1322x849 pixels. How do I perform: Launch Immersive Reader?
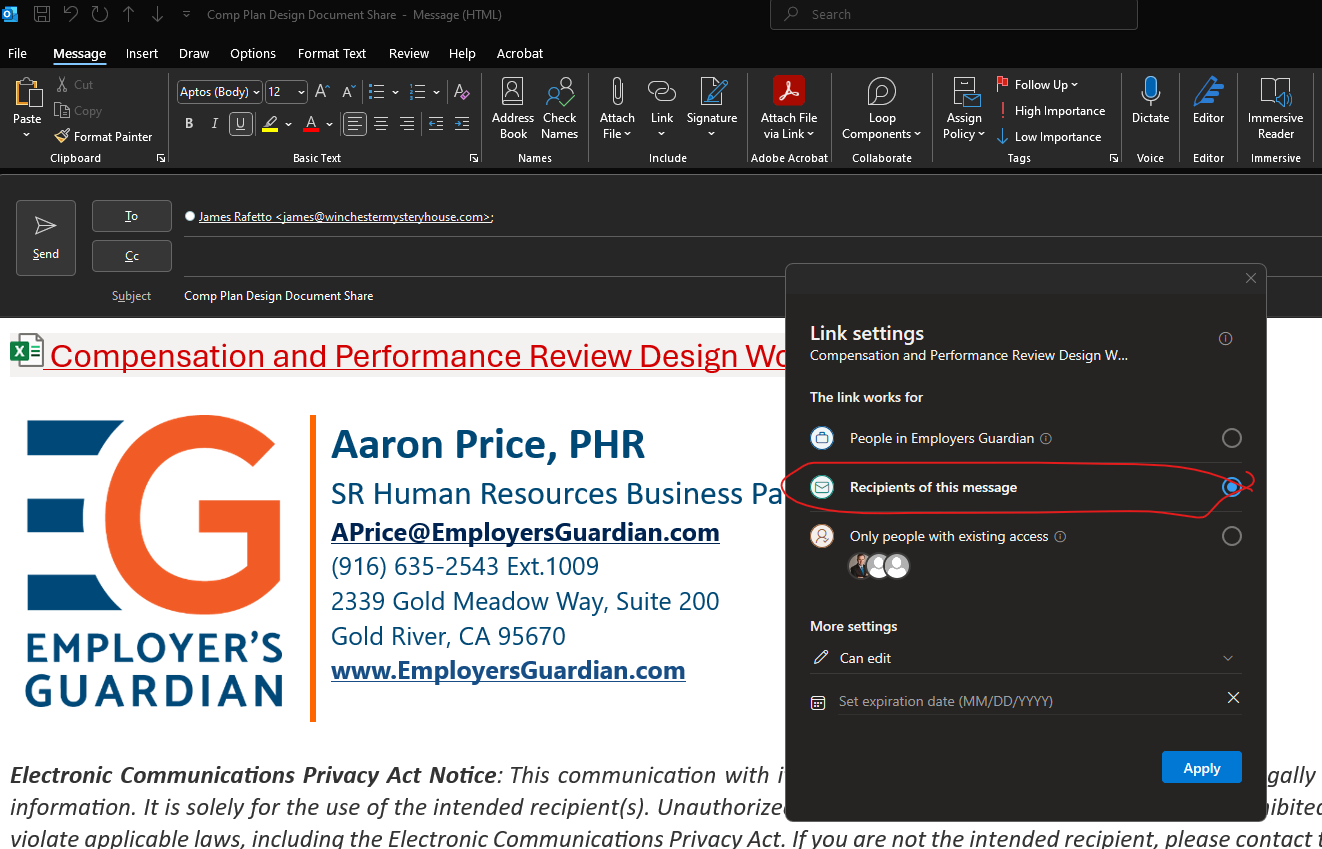click(x=1276, y=108)
